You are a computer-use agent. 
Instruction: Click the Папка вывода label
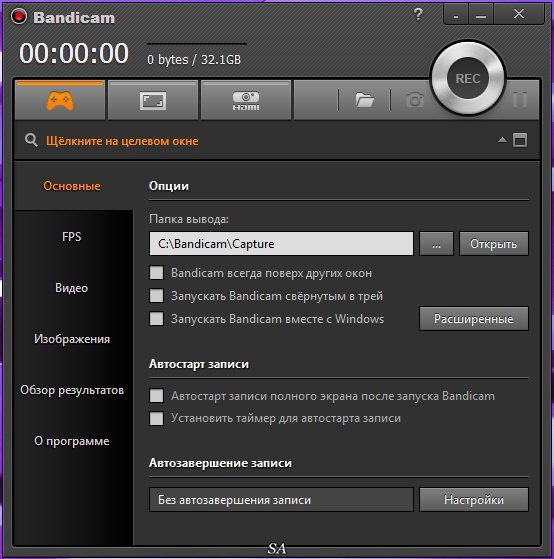[x=189, y=219]
